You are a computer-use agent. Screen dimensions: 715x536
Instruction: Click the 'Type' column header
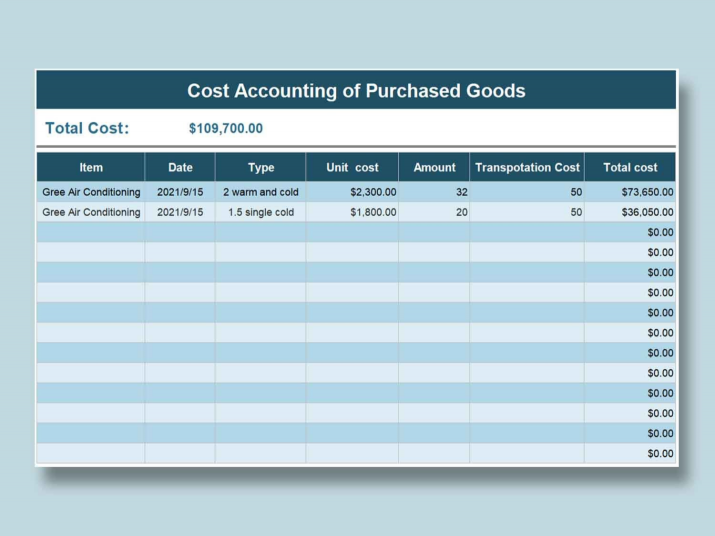tap(261, 167)
